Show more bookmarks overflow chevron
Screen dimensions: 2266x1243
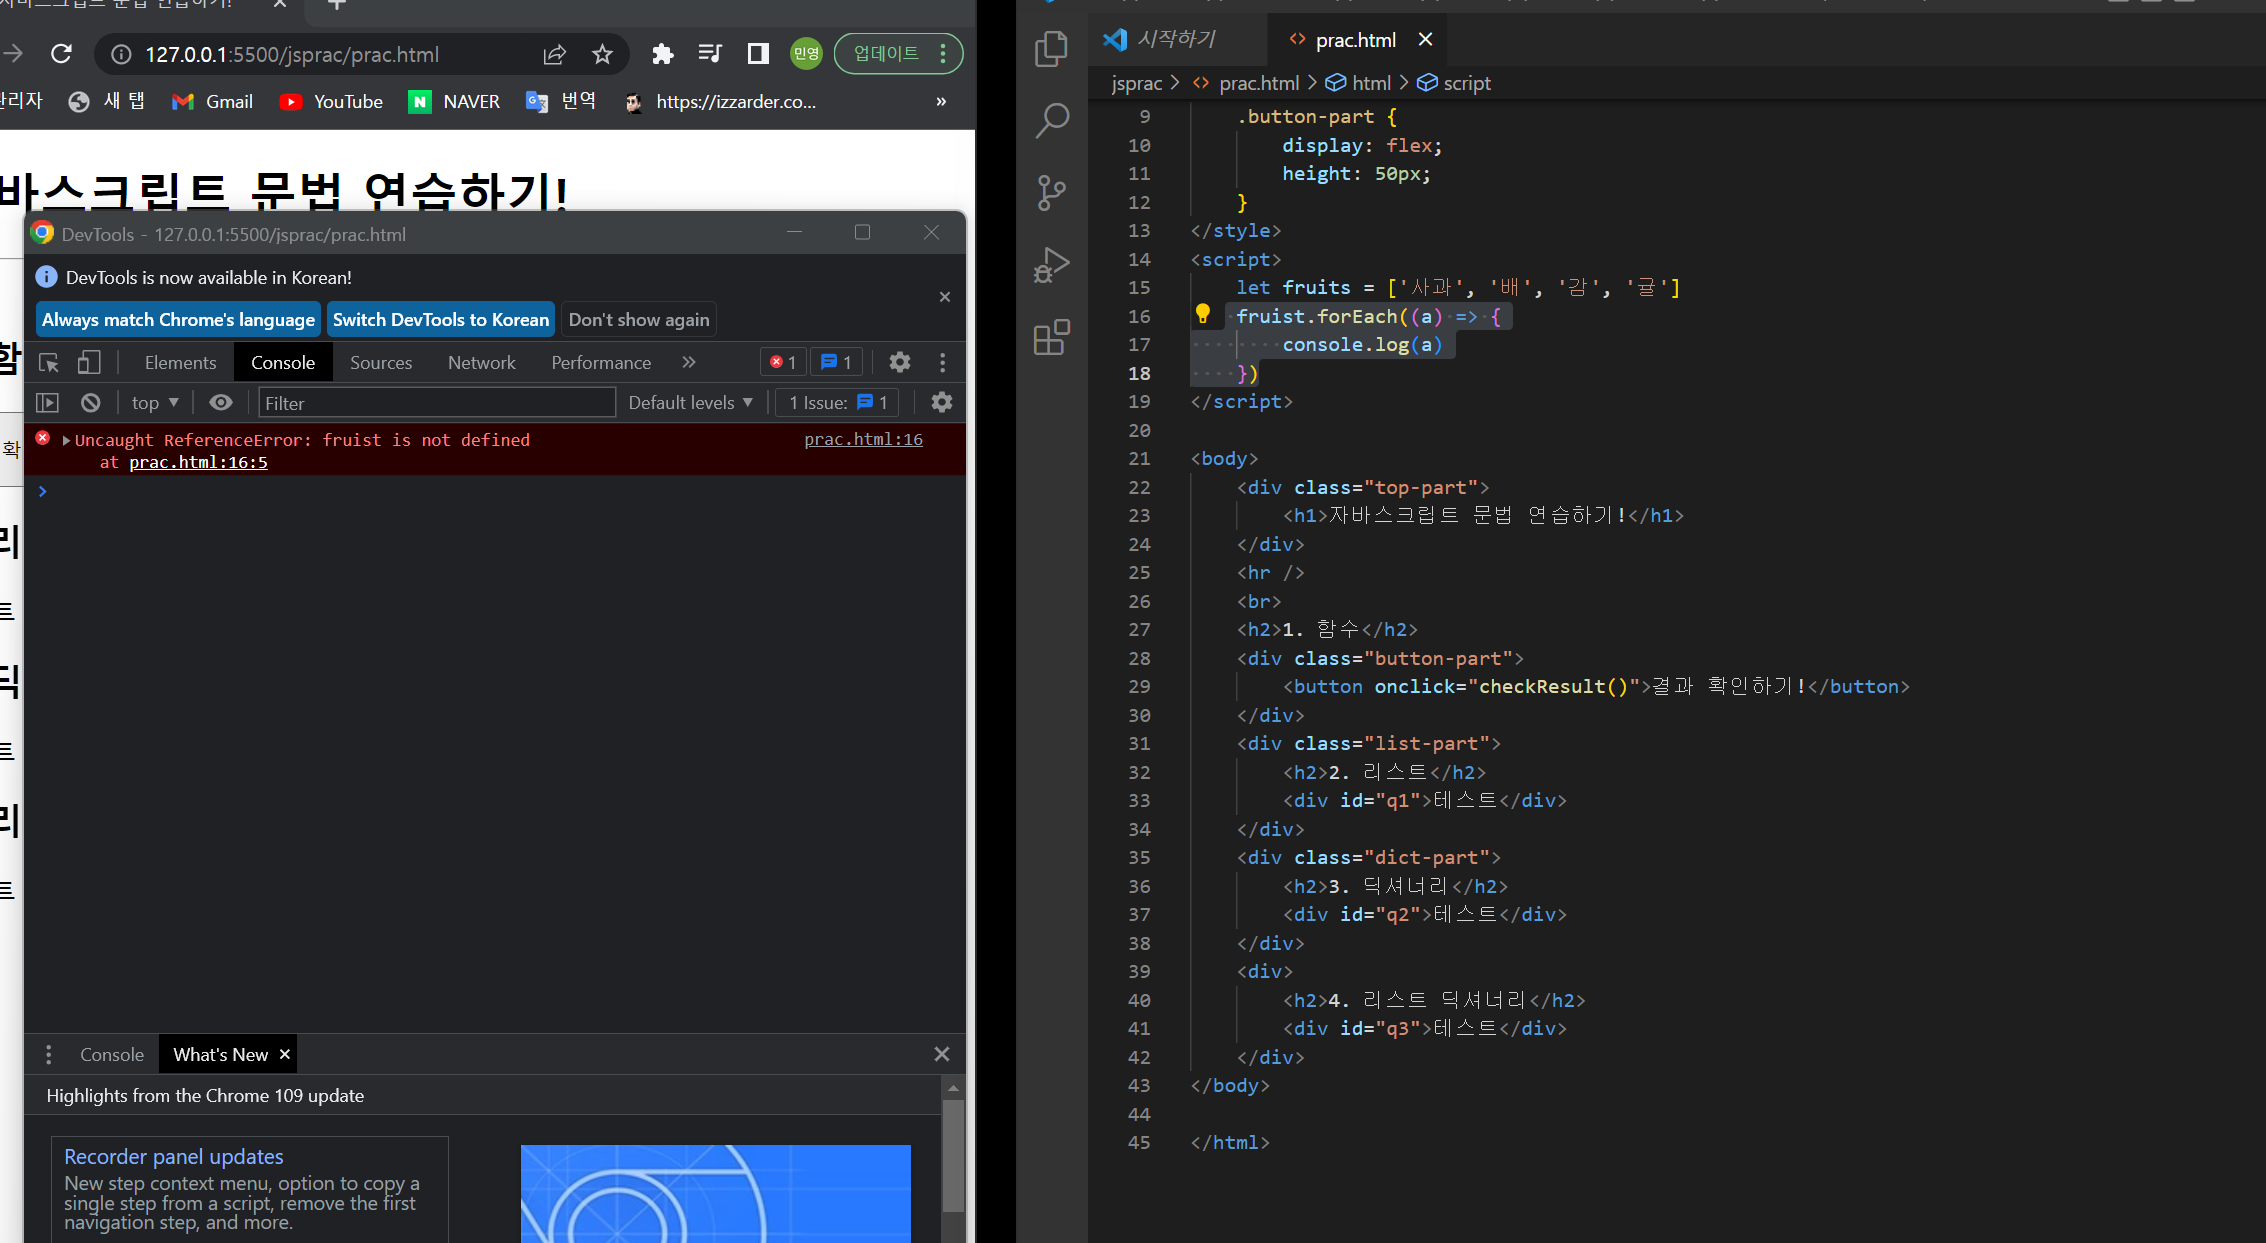pyautogui.click(x=941, y=102)
